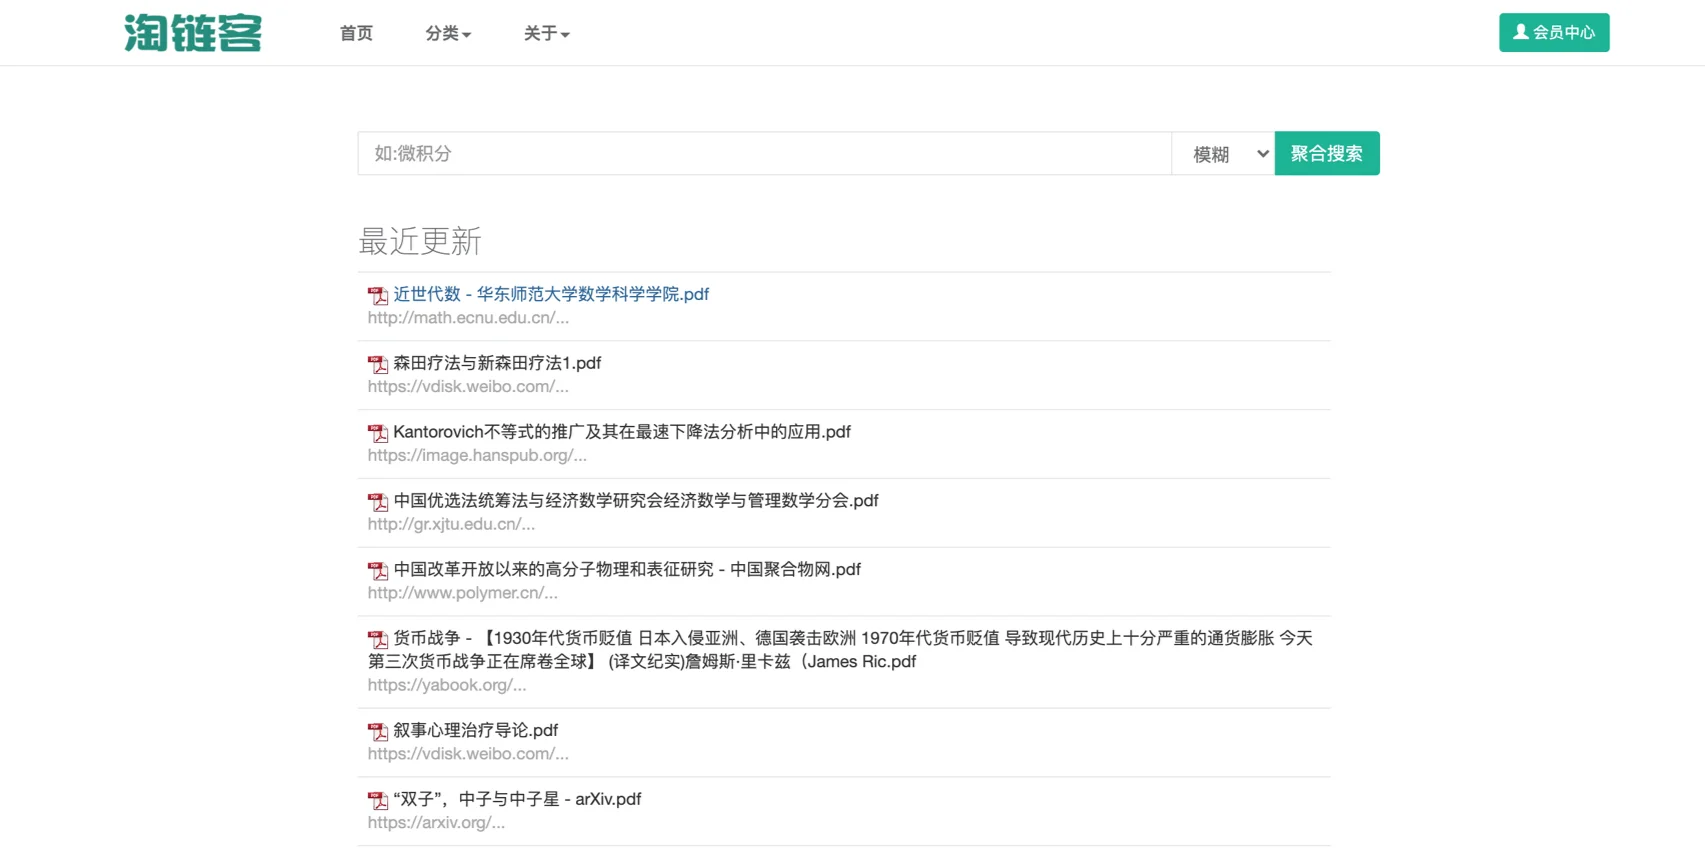Click the https://image.hanspub.org/... source URL
Viewport: 1705px width, 852px height.
click(x=477, y=456)
